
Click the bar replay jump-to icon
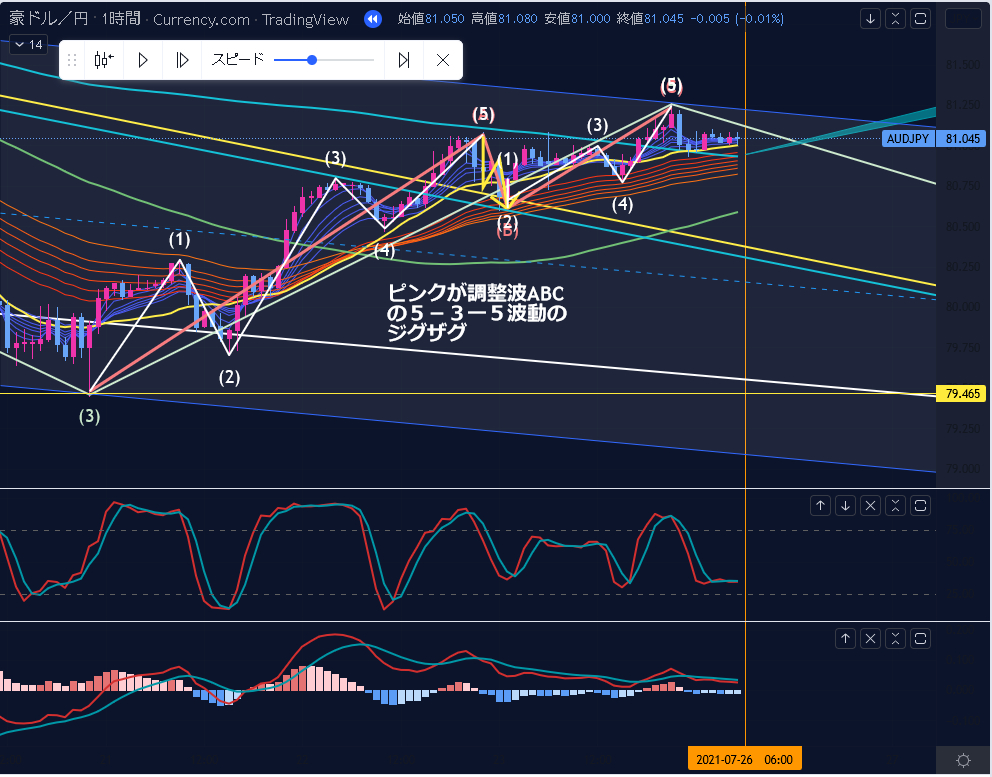coord(104,60)
